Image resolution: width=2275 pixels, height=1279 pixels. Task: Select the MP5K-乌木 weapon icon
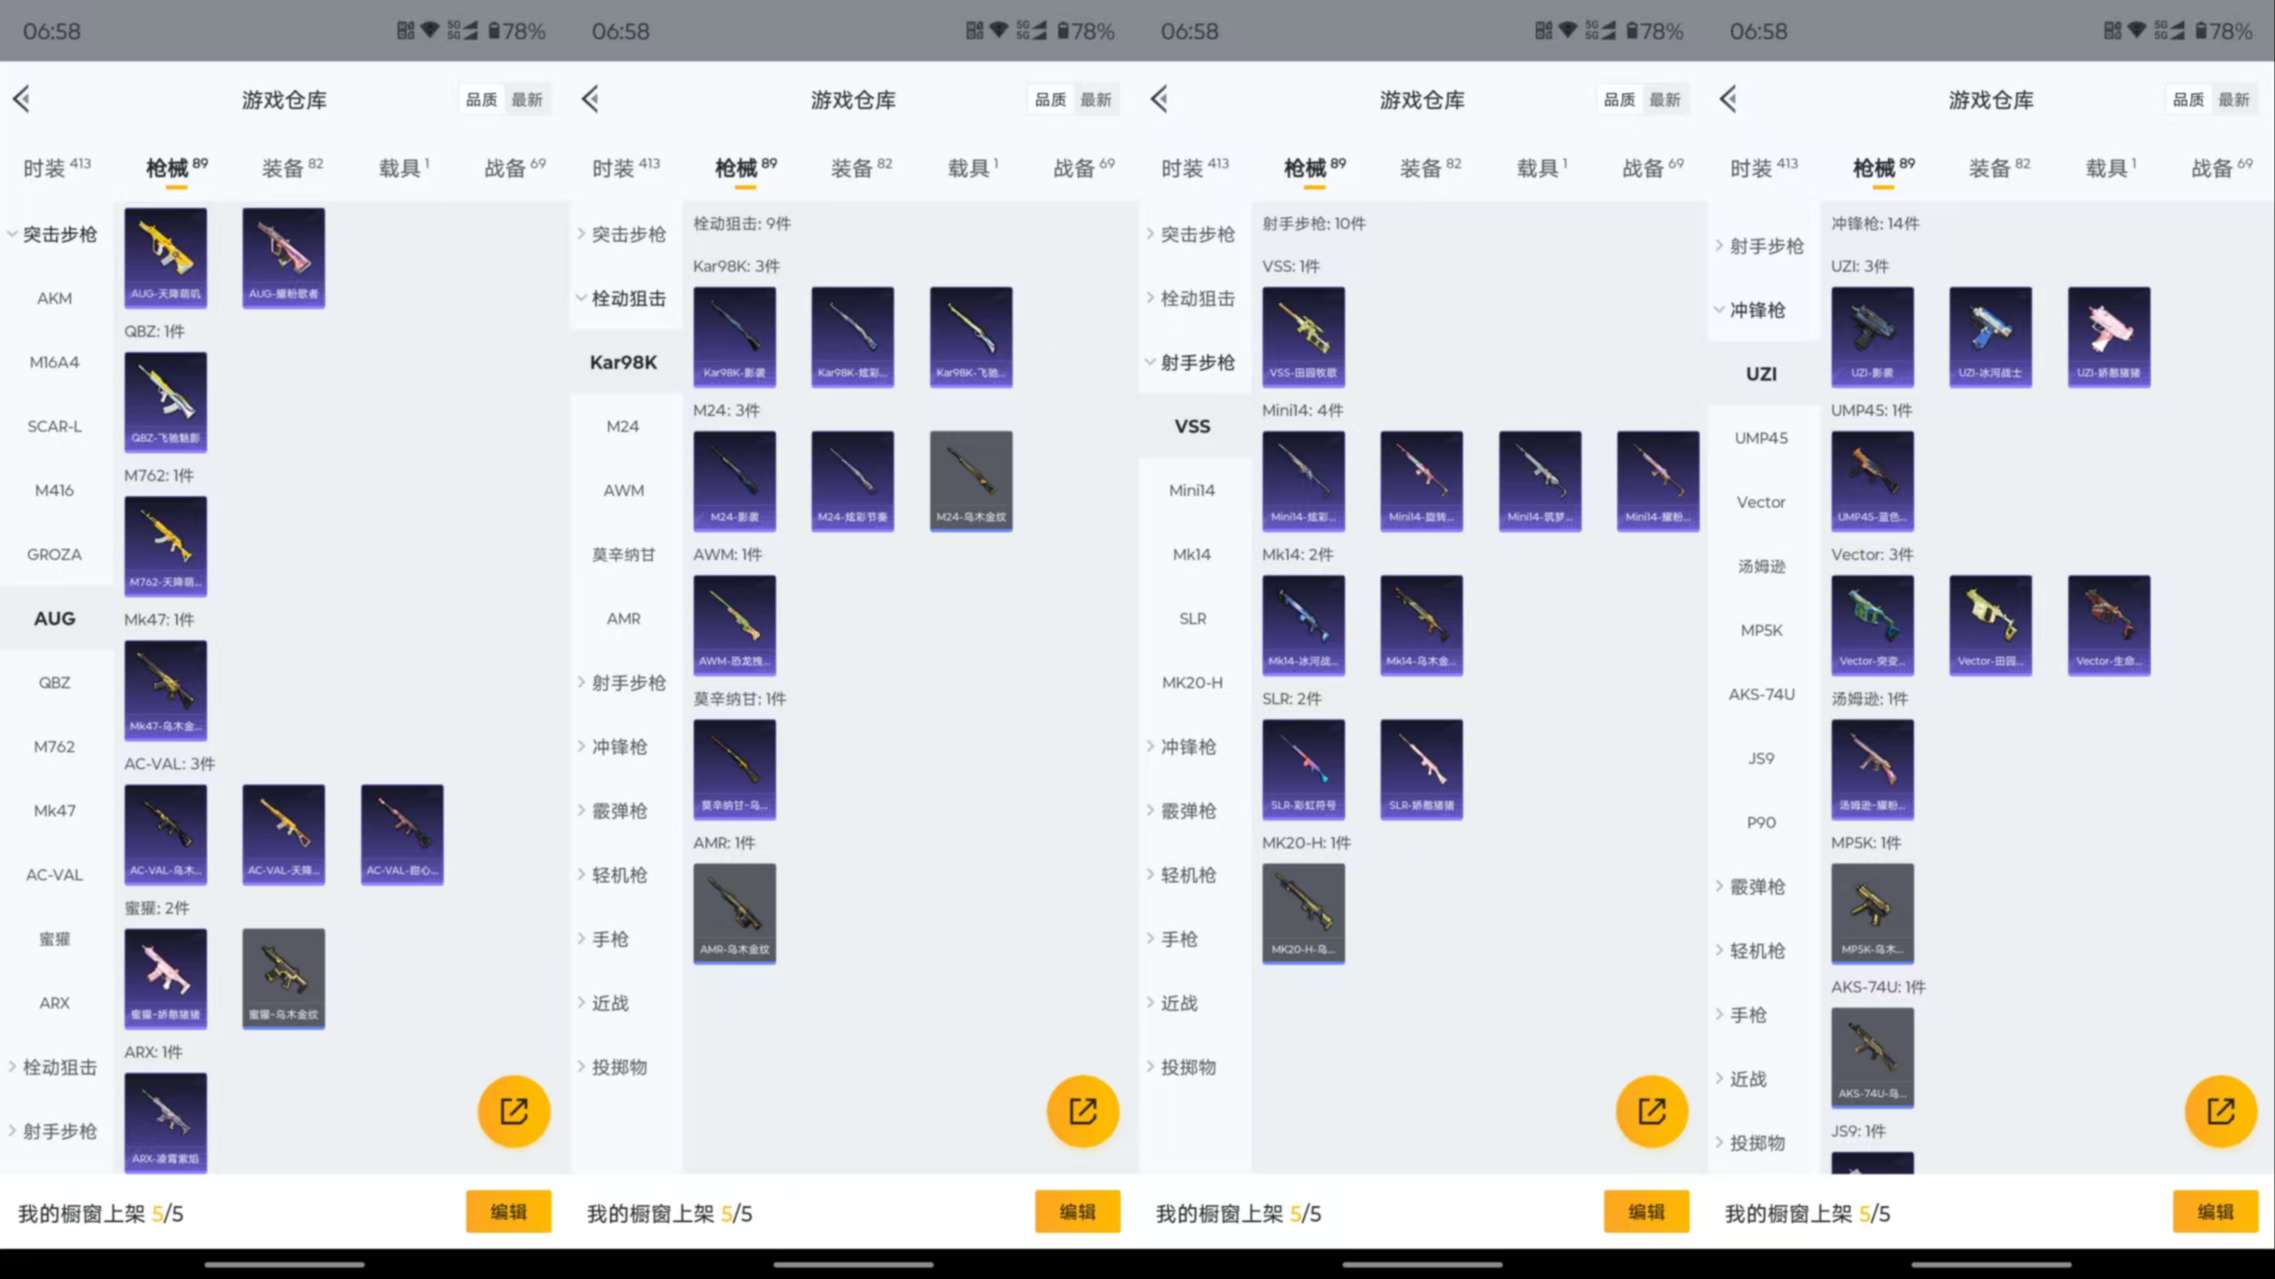1871,912
